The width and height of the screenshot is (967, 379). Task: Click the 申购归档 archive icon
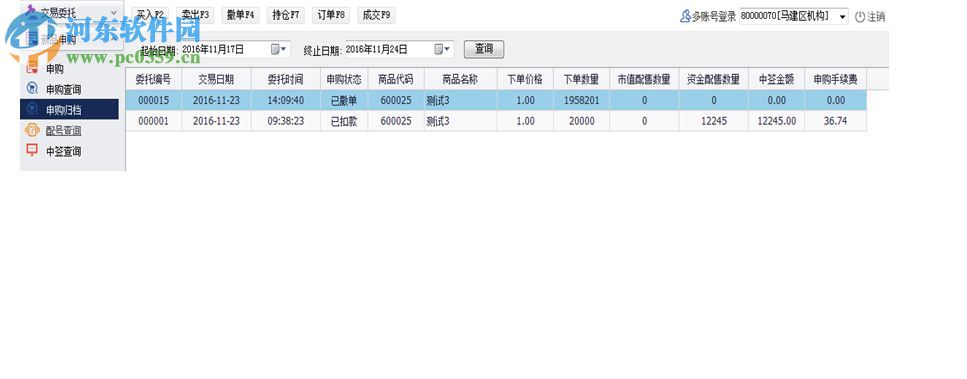32,110
